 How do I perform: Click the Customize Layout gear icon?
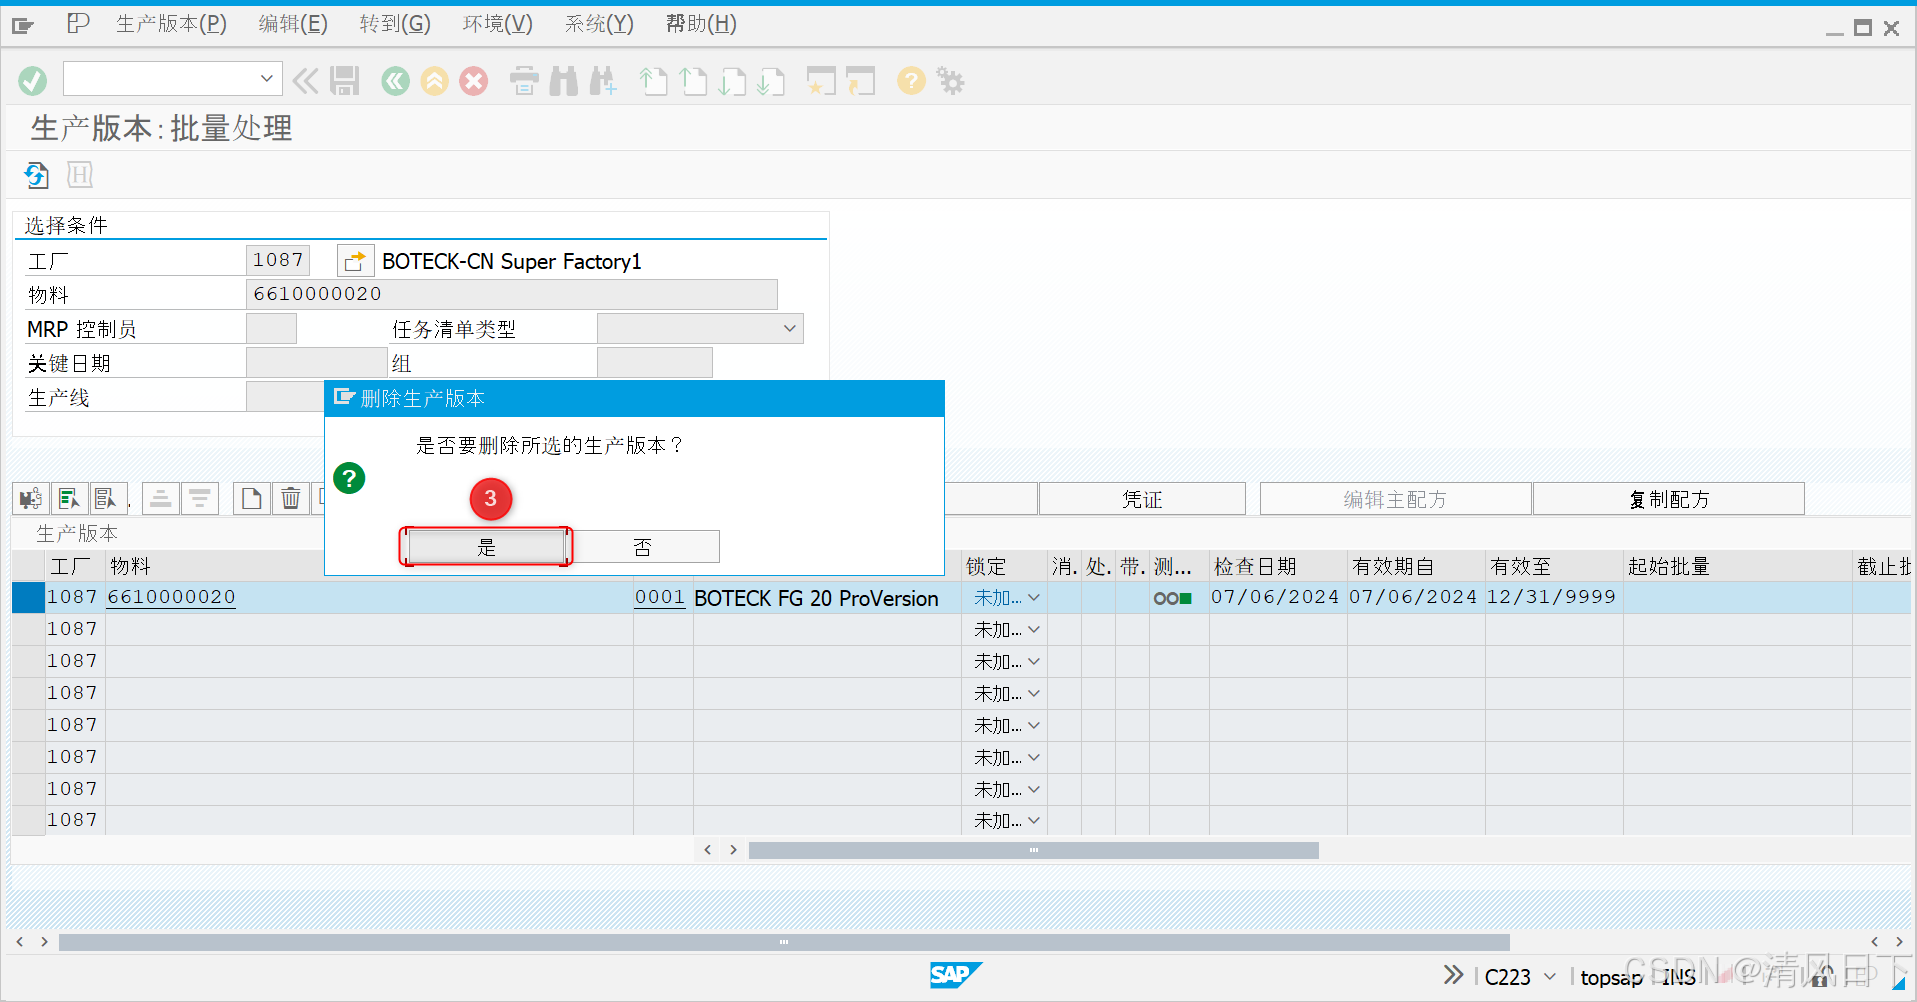[x=950, y=81]
